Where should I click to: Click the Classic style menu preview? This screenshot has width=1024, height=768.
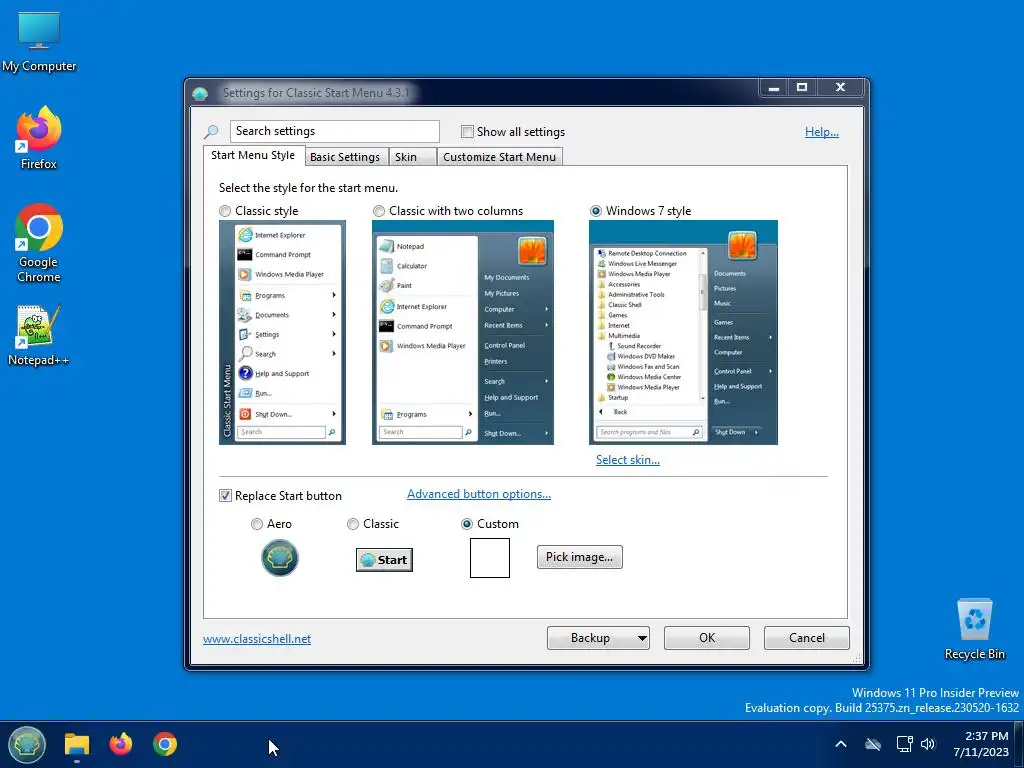click(282, 332)
